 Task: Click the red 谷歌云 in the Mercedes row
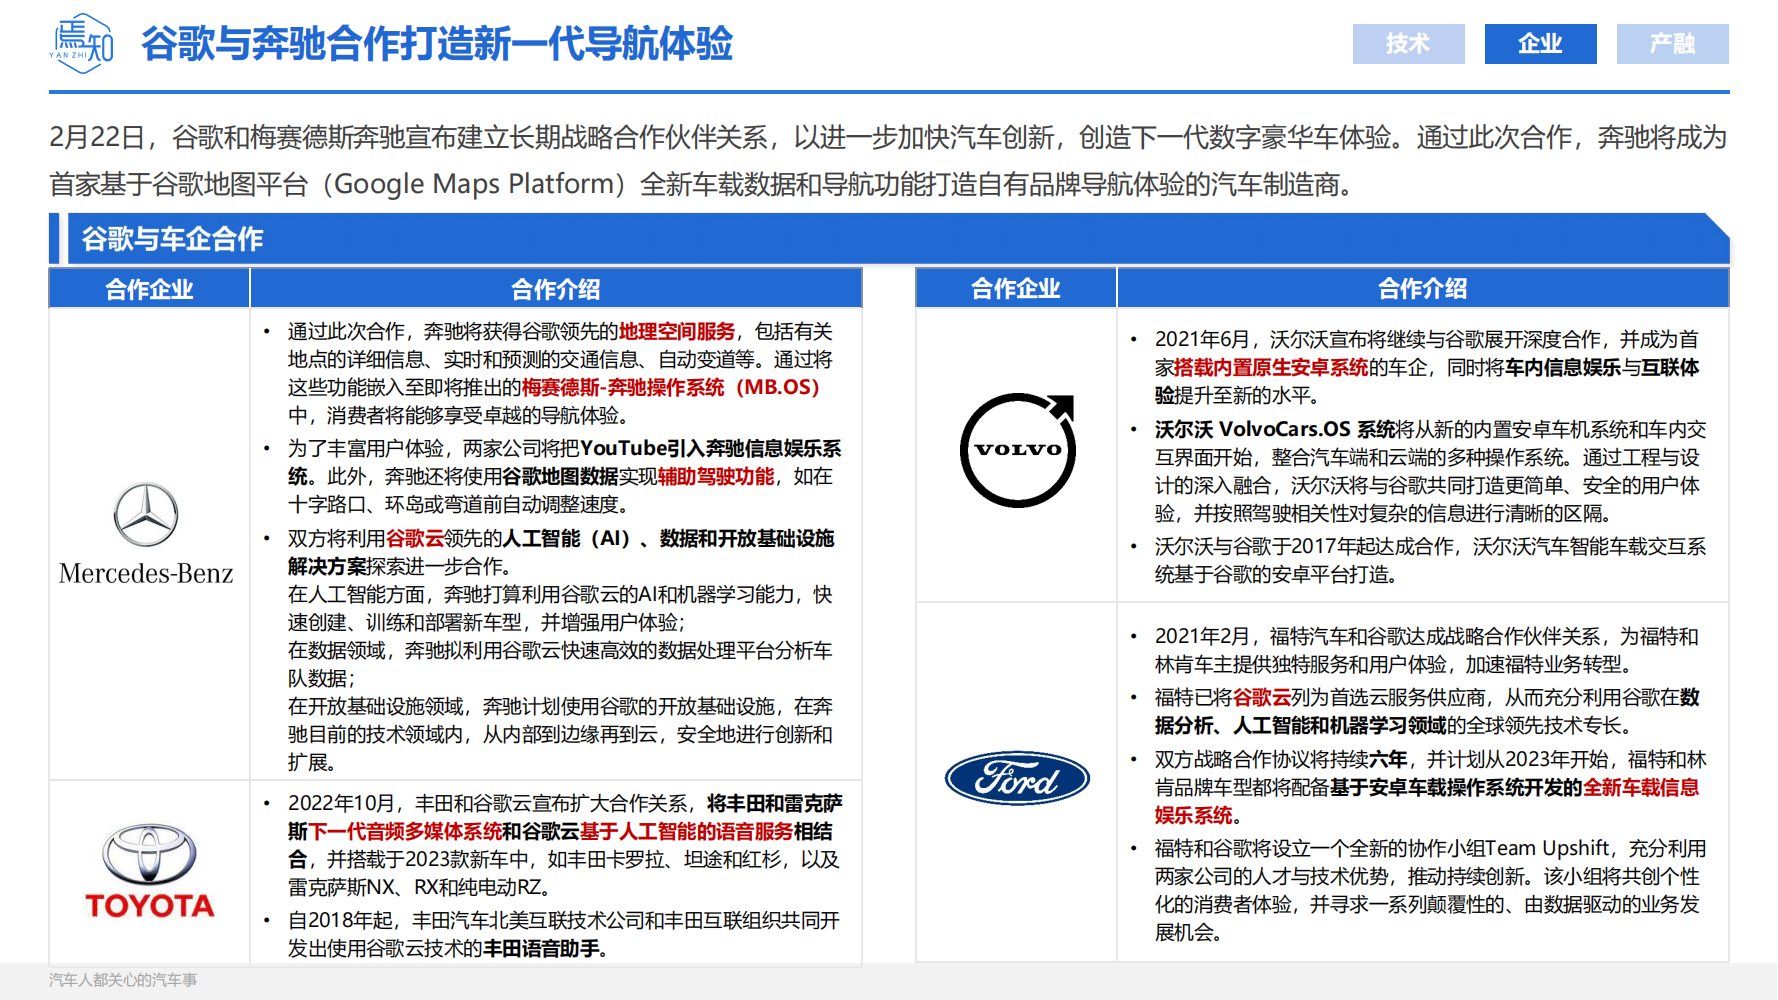click(x=415, y=538)
